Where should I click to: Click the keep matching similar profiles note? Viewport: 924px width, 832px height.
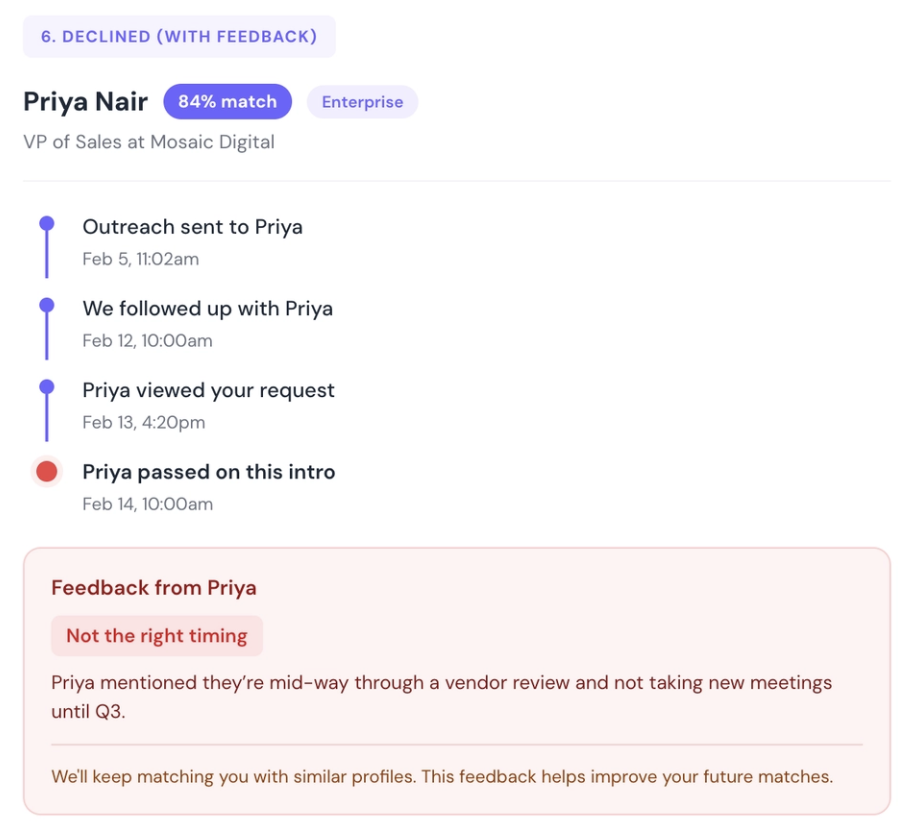(441, 776)
